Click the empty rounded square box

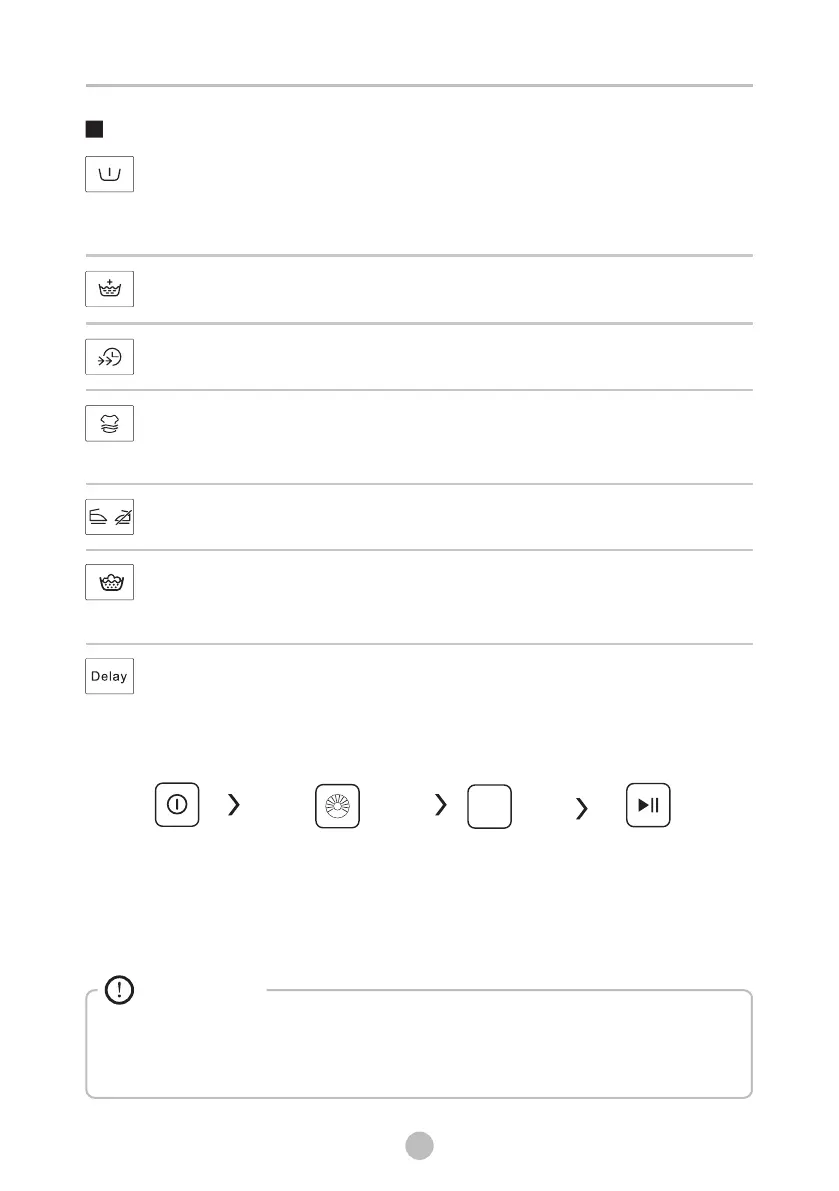coord(489,806)
